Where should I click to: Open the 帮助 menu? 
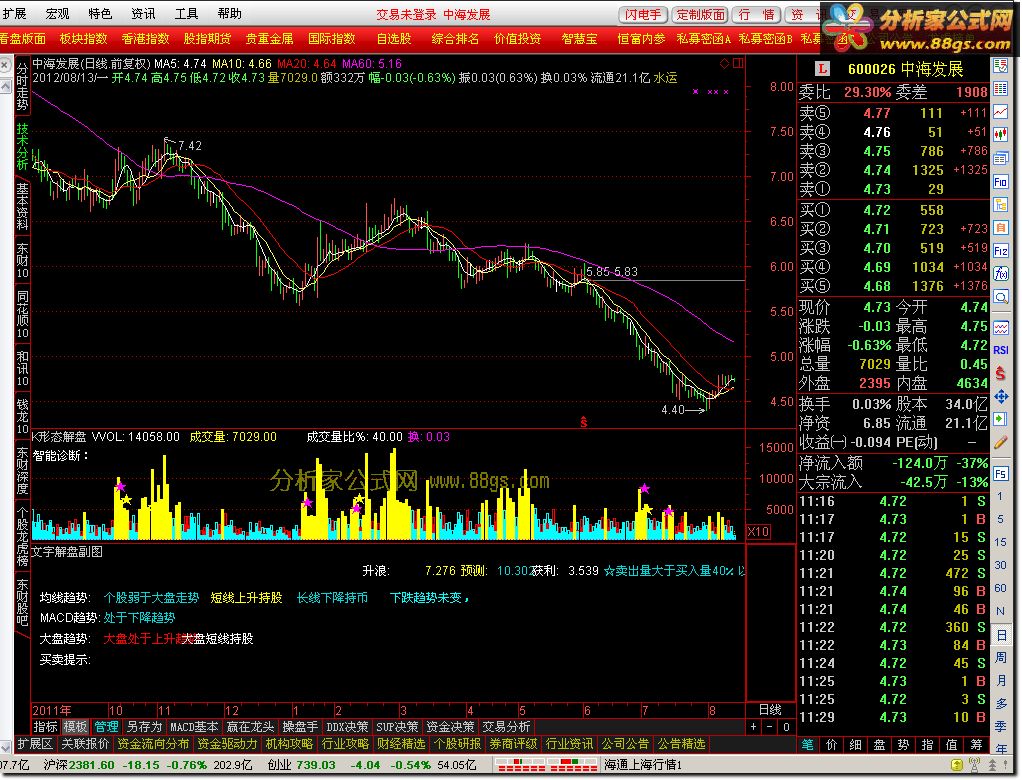(x=229, y=14)
